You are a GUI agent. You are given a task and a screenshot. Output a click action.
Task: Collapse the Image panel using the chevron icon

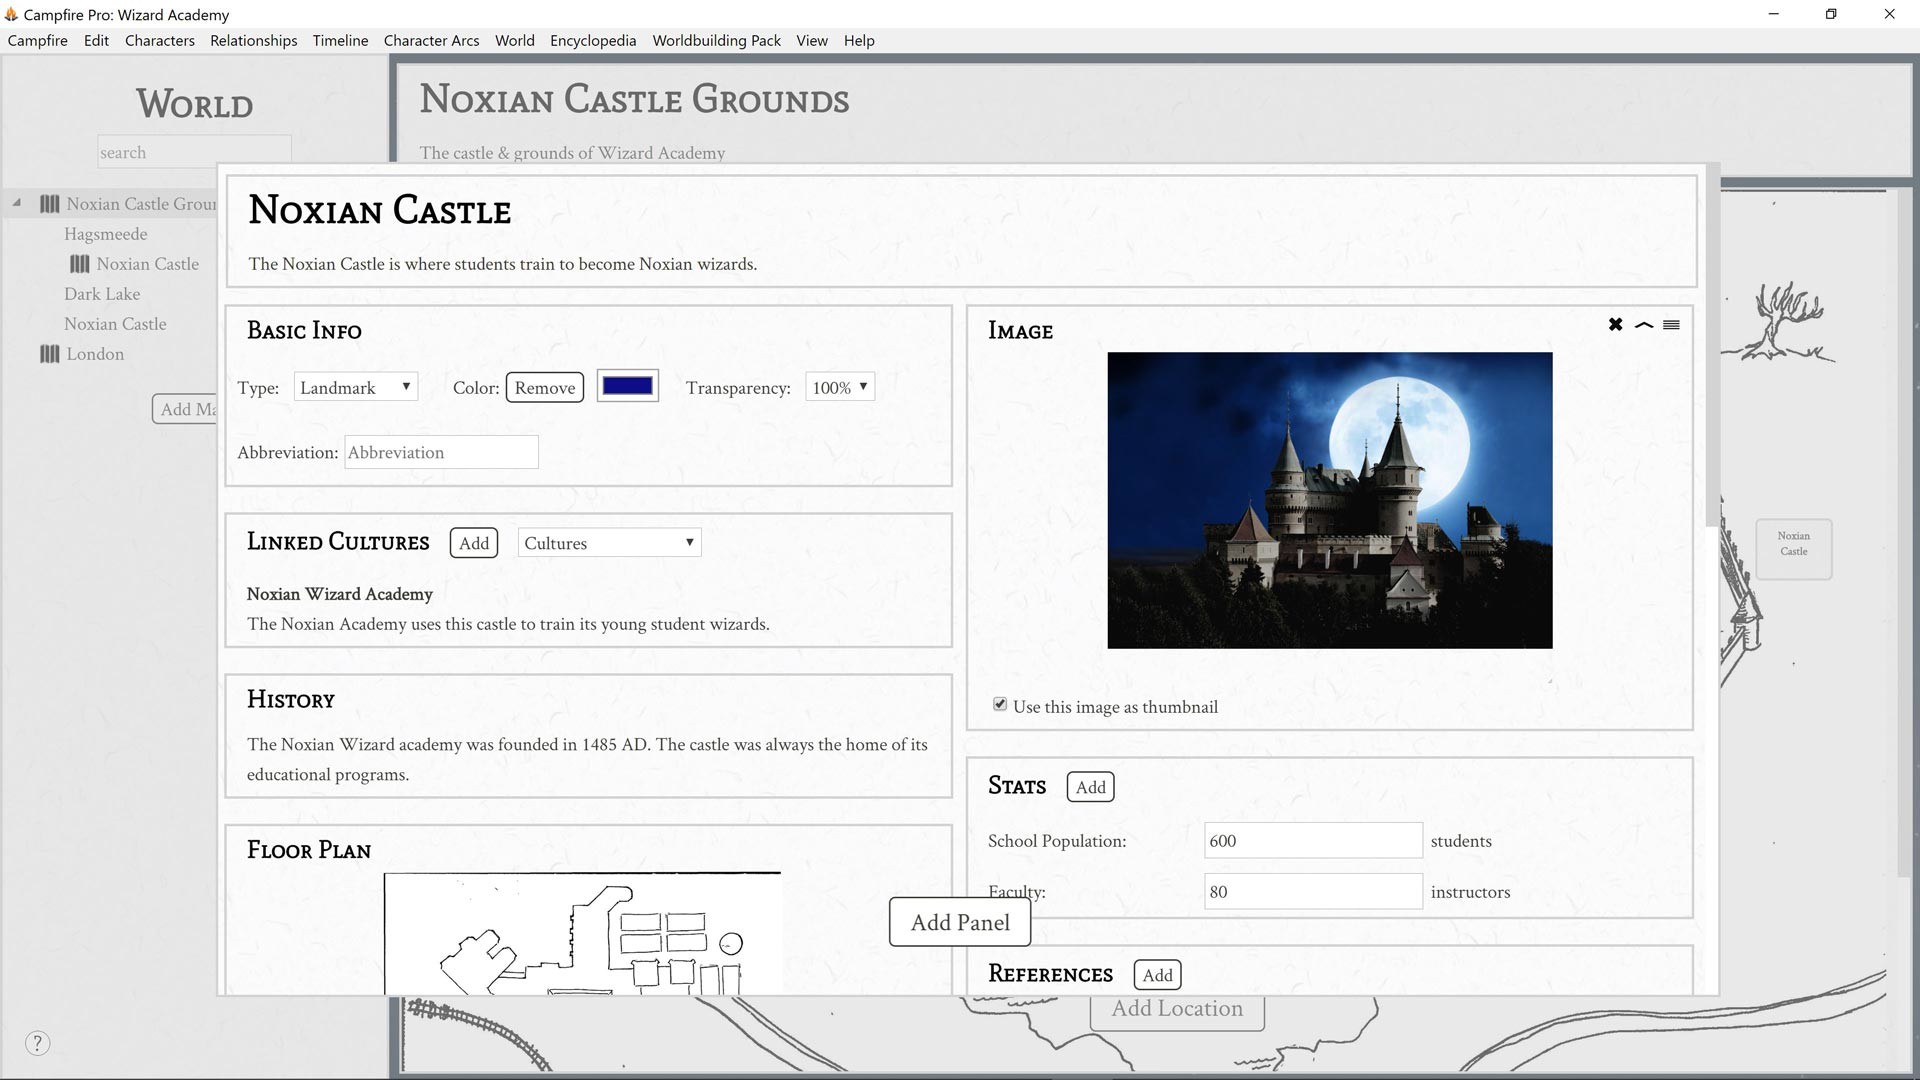(x=1643, y=325)
